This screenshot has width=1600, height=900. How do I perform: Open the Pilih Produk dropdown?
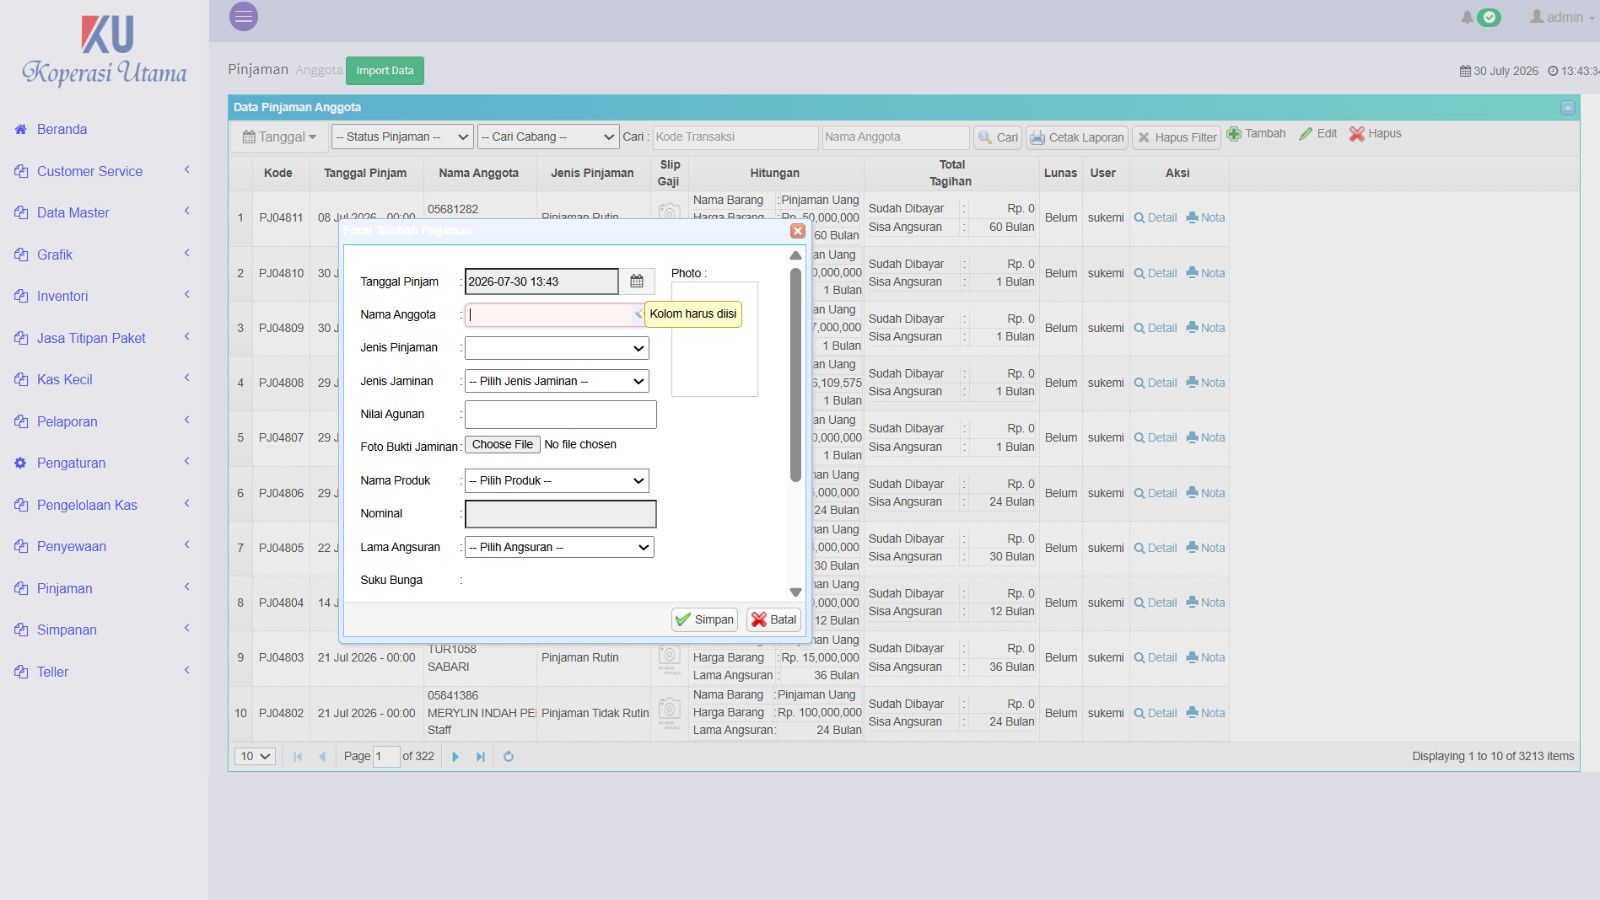coord(557,481)
